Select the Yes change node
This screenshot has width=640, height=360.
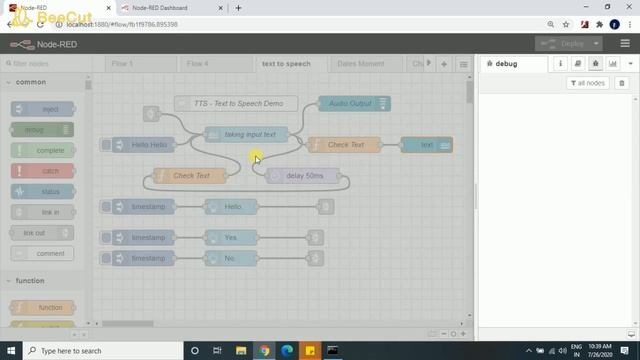click(231, 238)
